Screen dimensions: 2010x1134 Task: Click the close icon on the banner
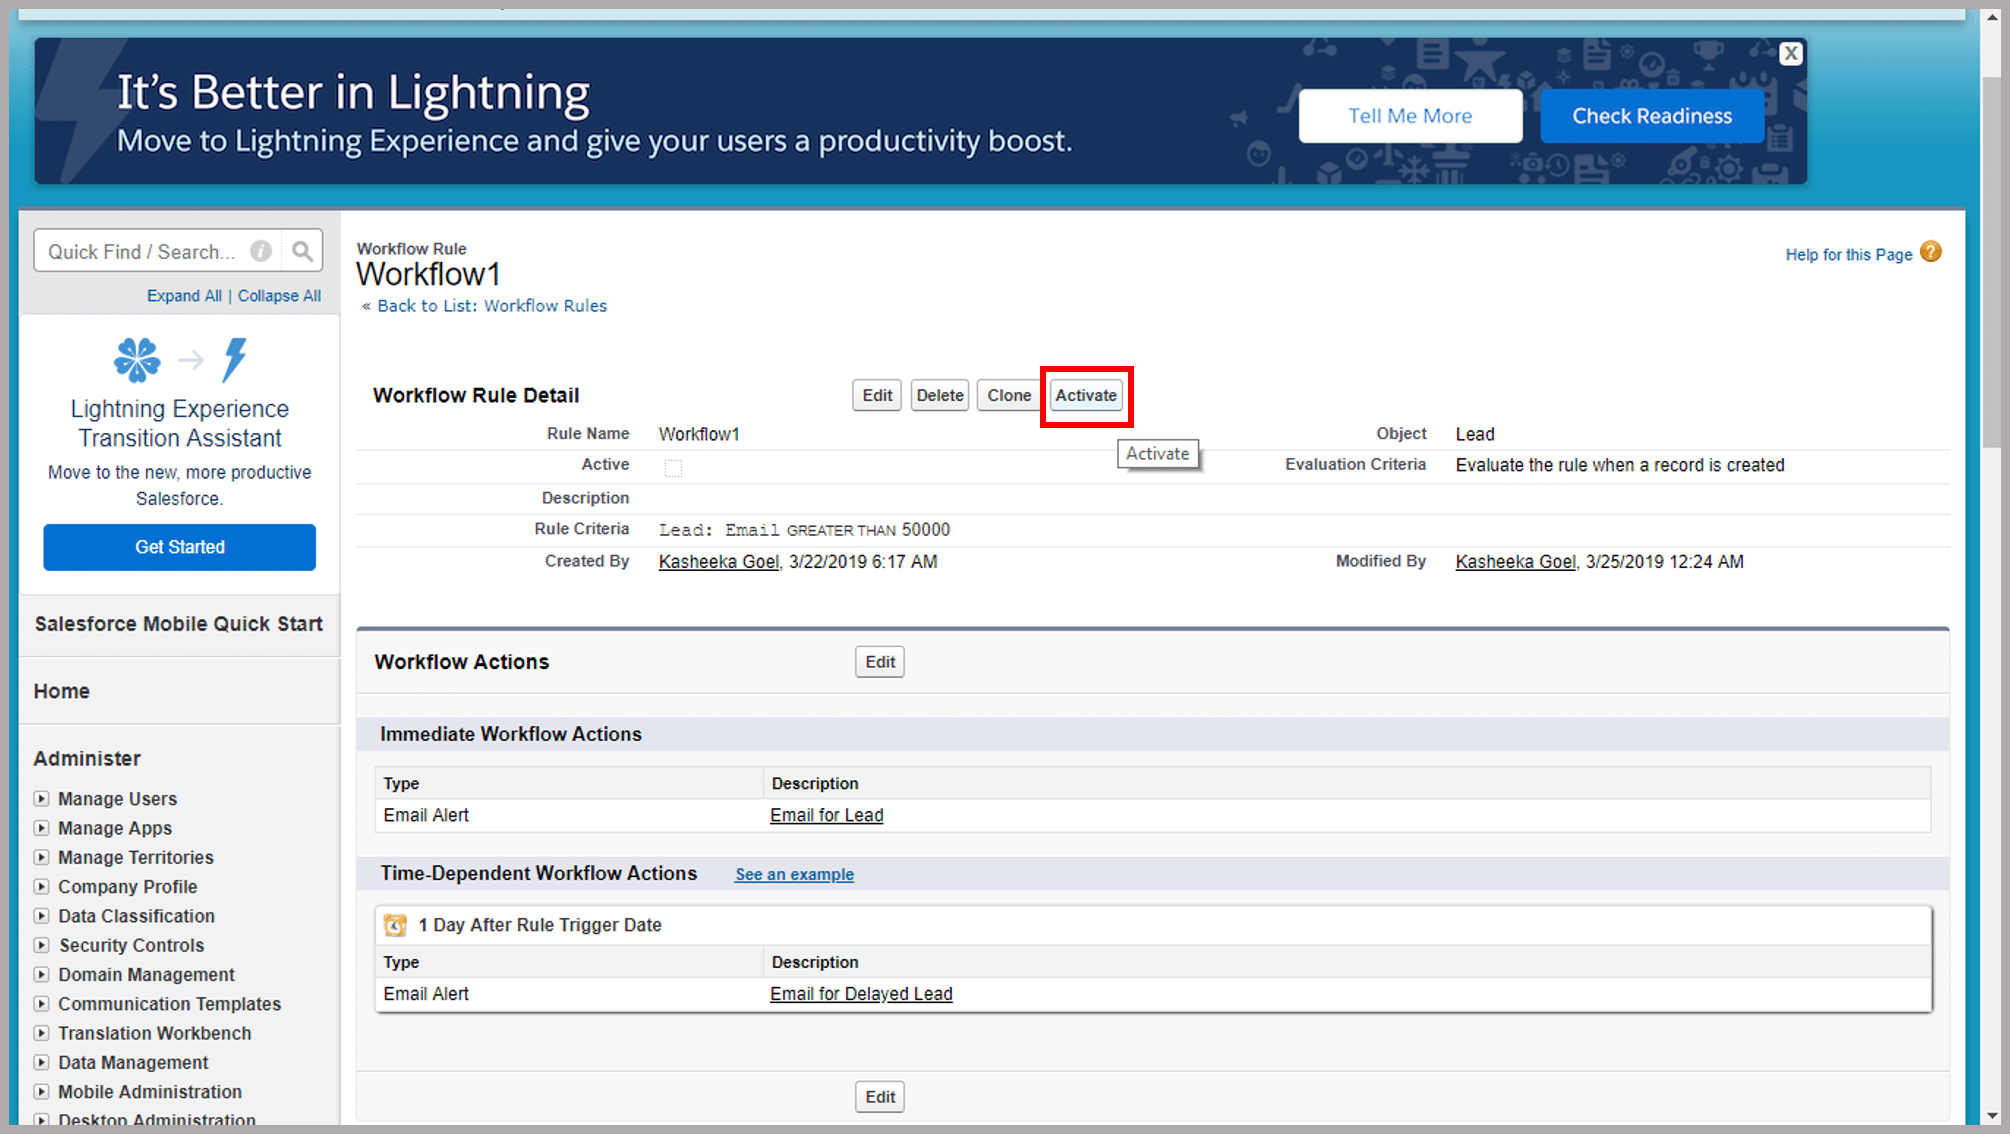pos(1791,54)
